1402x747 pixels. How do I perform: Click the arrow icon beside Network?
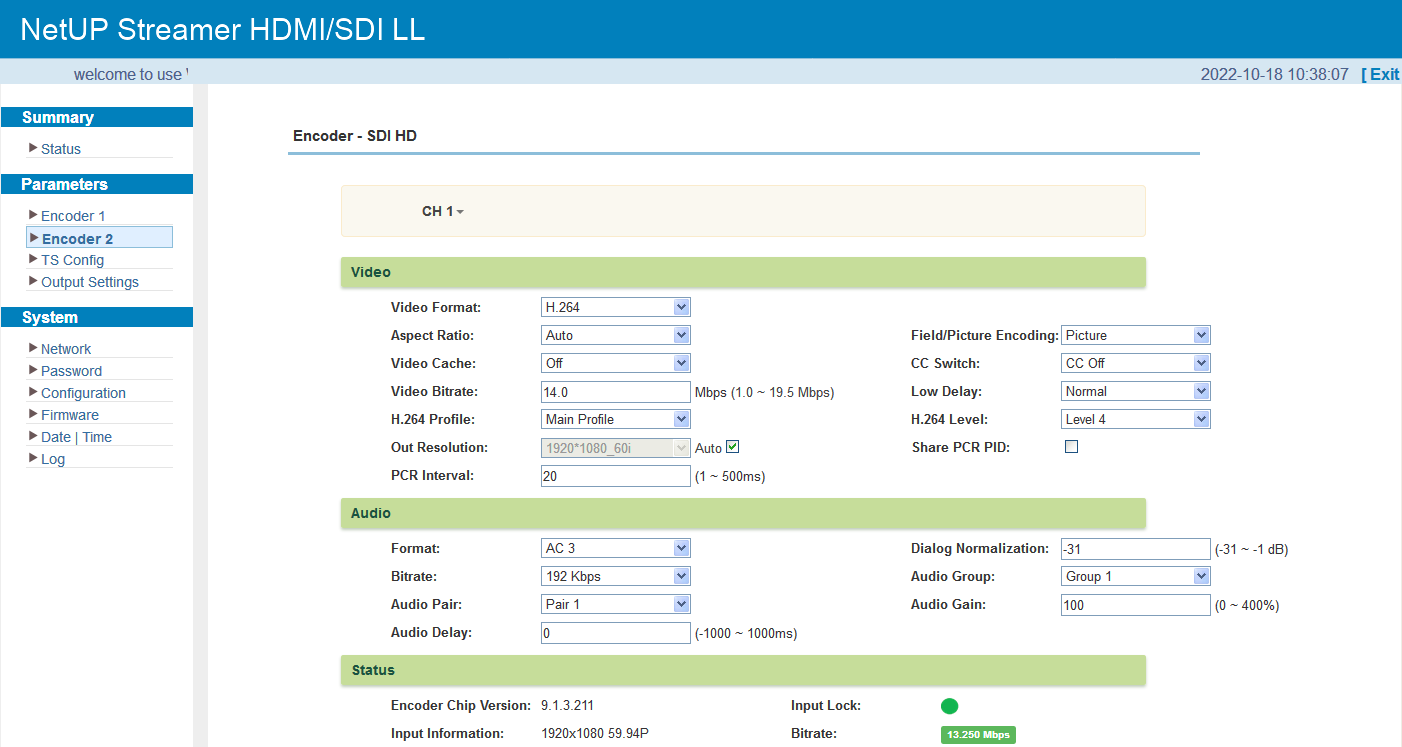[34, 348]
